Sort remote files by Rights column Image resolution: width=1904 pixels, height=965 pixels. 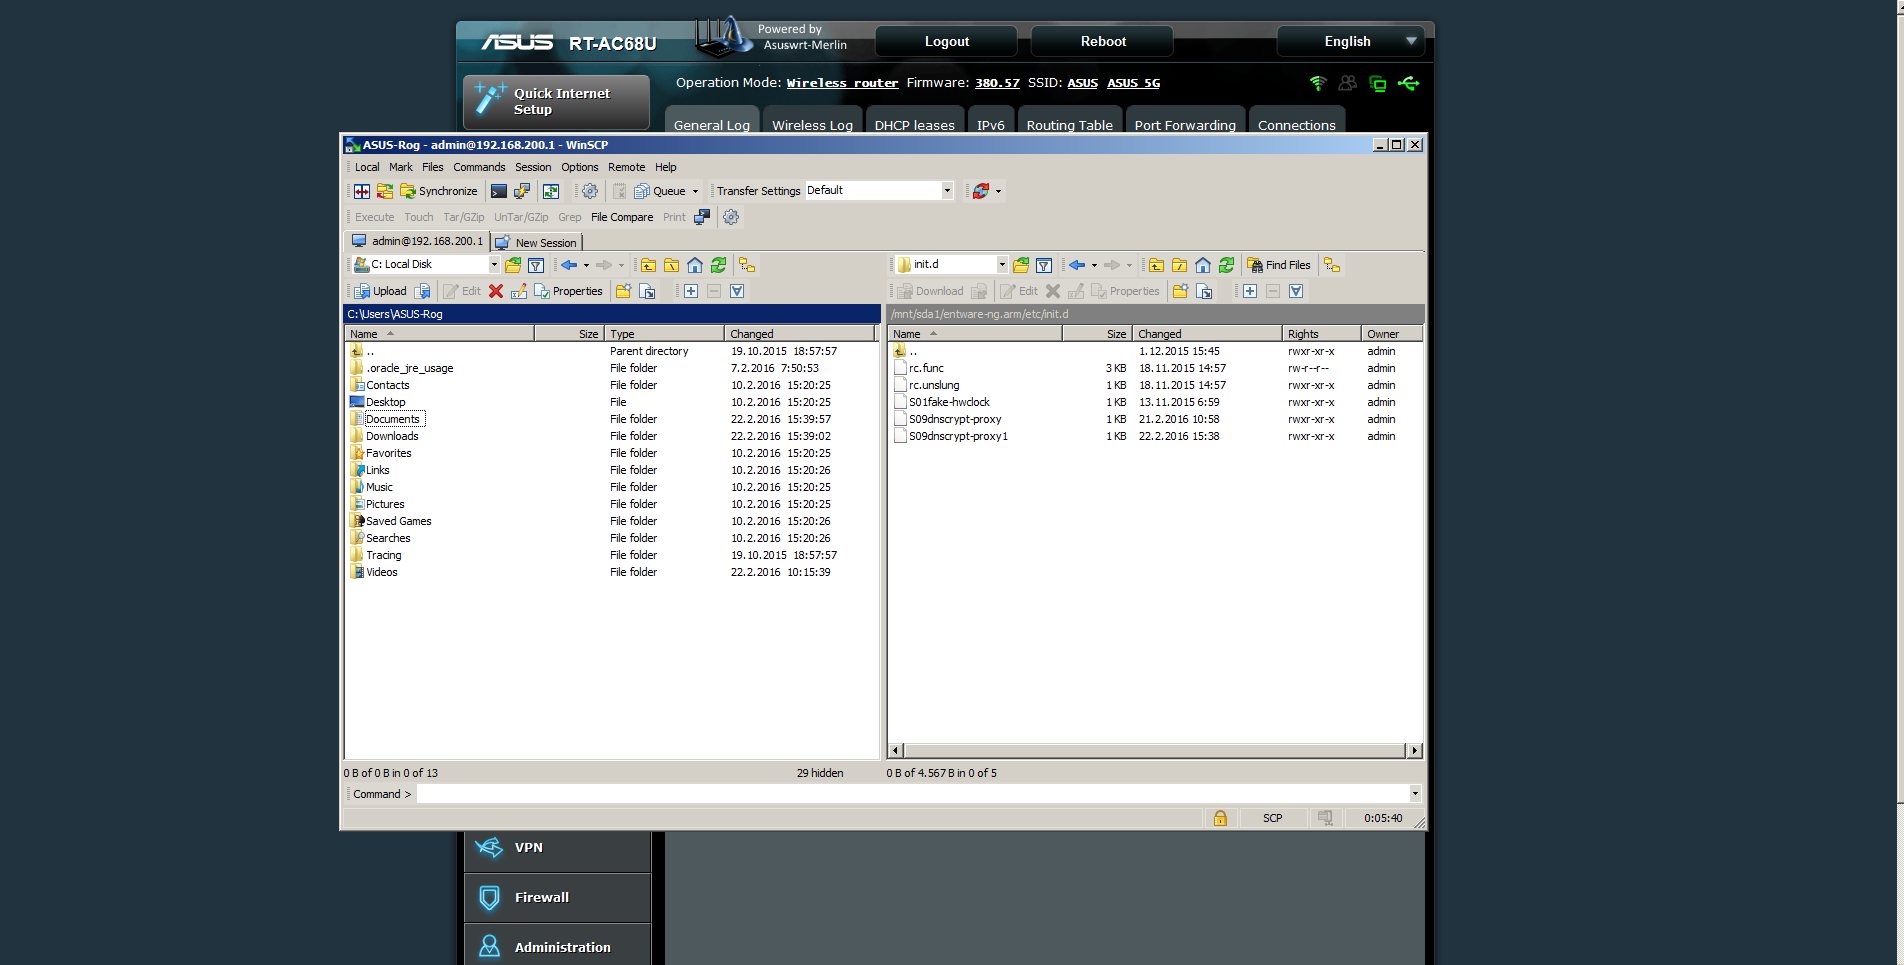coord(1321,334)
